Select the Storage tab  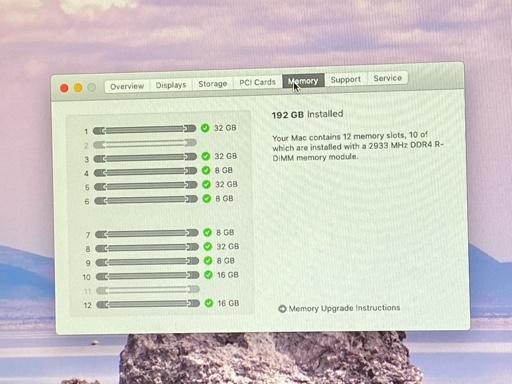point(213,84)
